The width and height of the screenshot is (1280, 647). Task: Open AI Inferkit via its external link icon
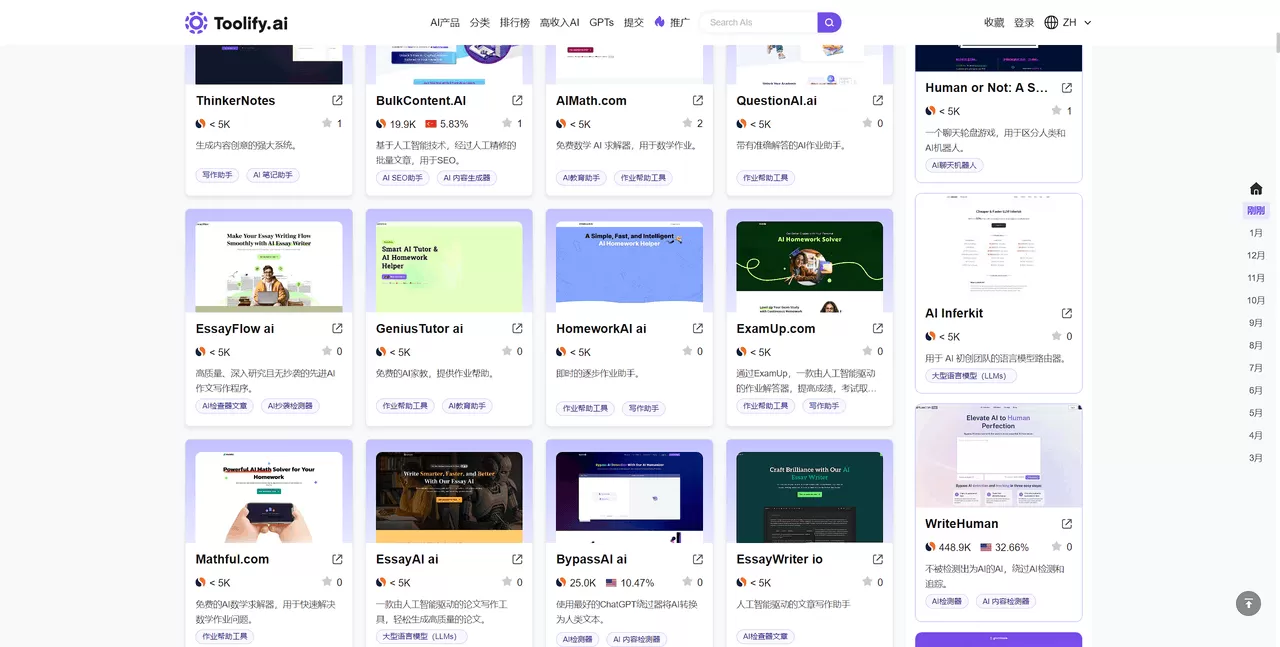[x=1066, y=313]
